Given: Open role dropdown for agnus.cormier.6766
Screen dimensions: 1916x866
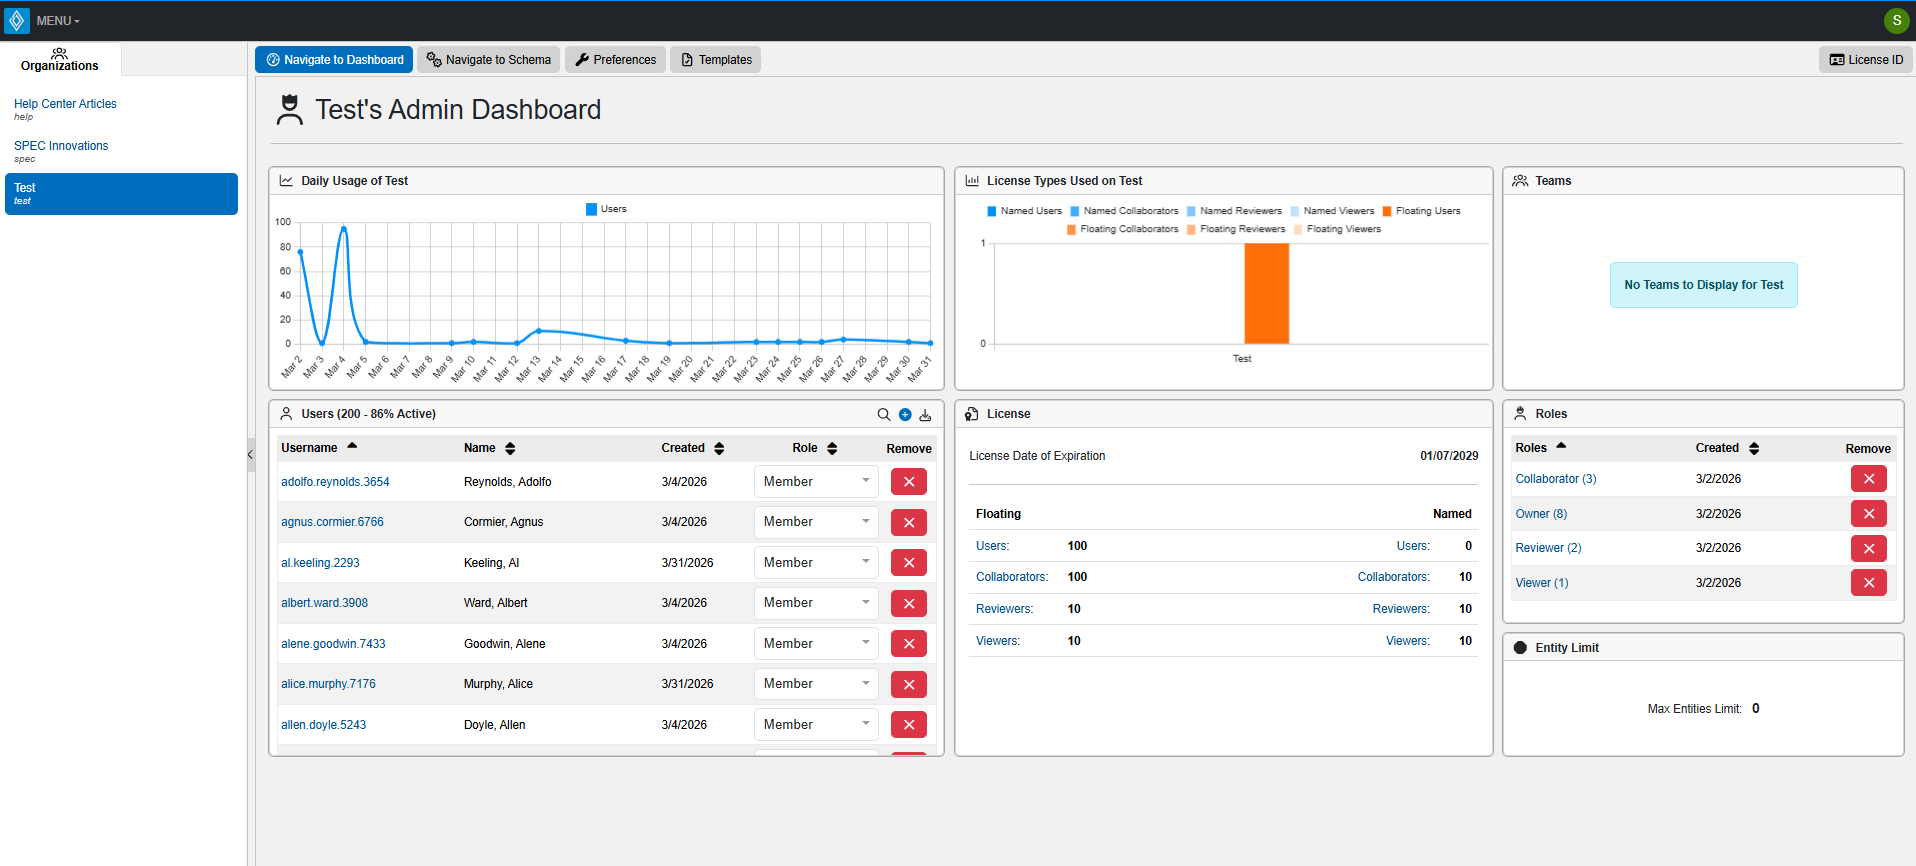Looking at the screenshot, I should coord(816,522).
